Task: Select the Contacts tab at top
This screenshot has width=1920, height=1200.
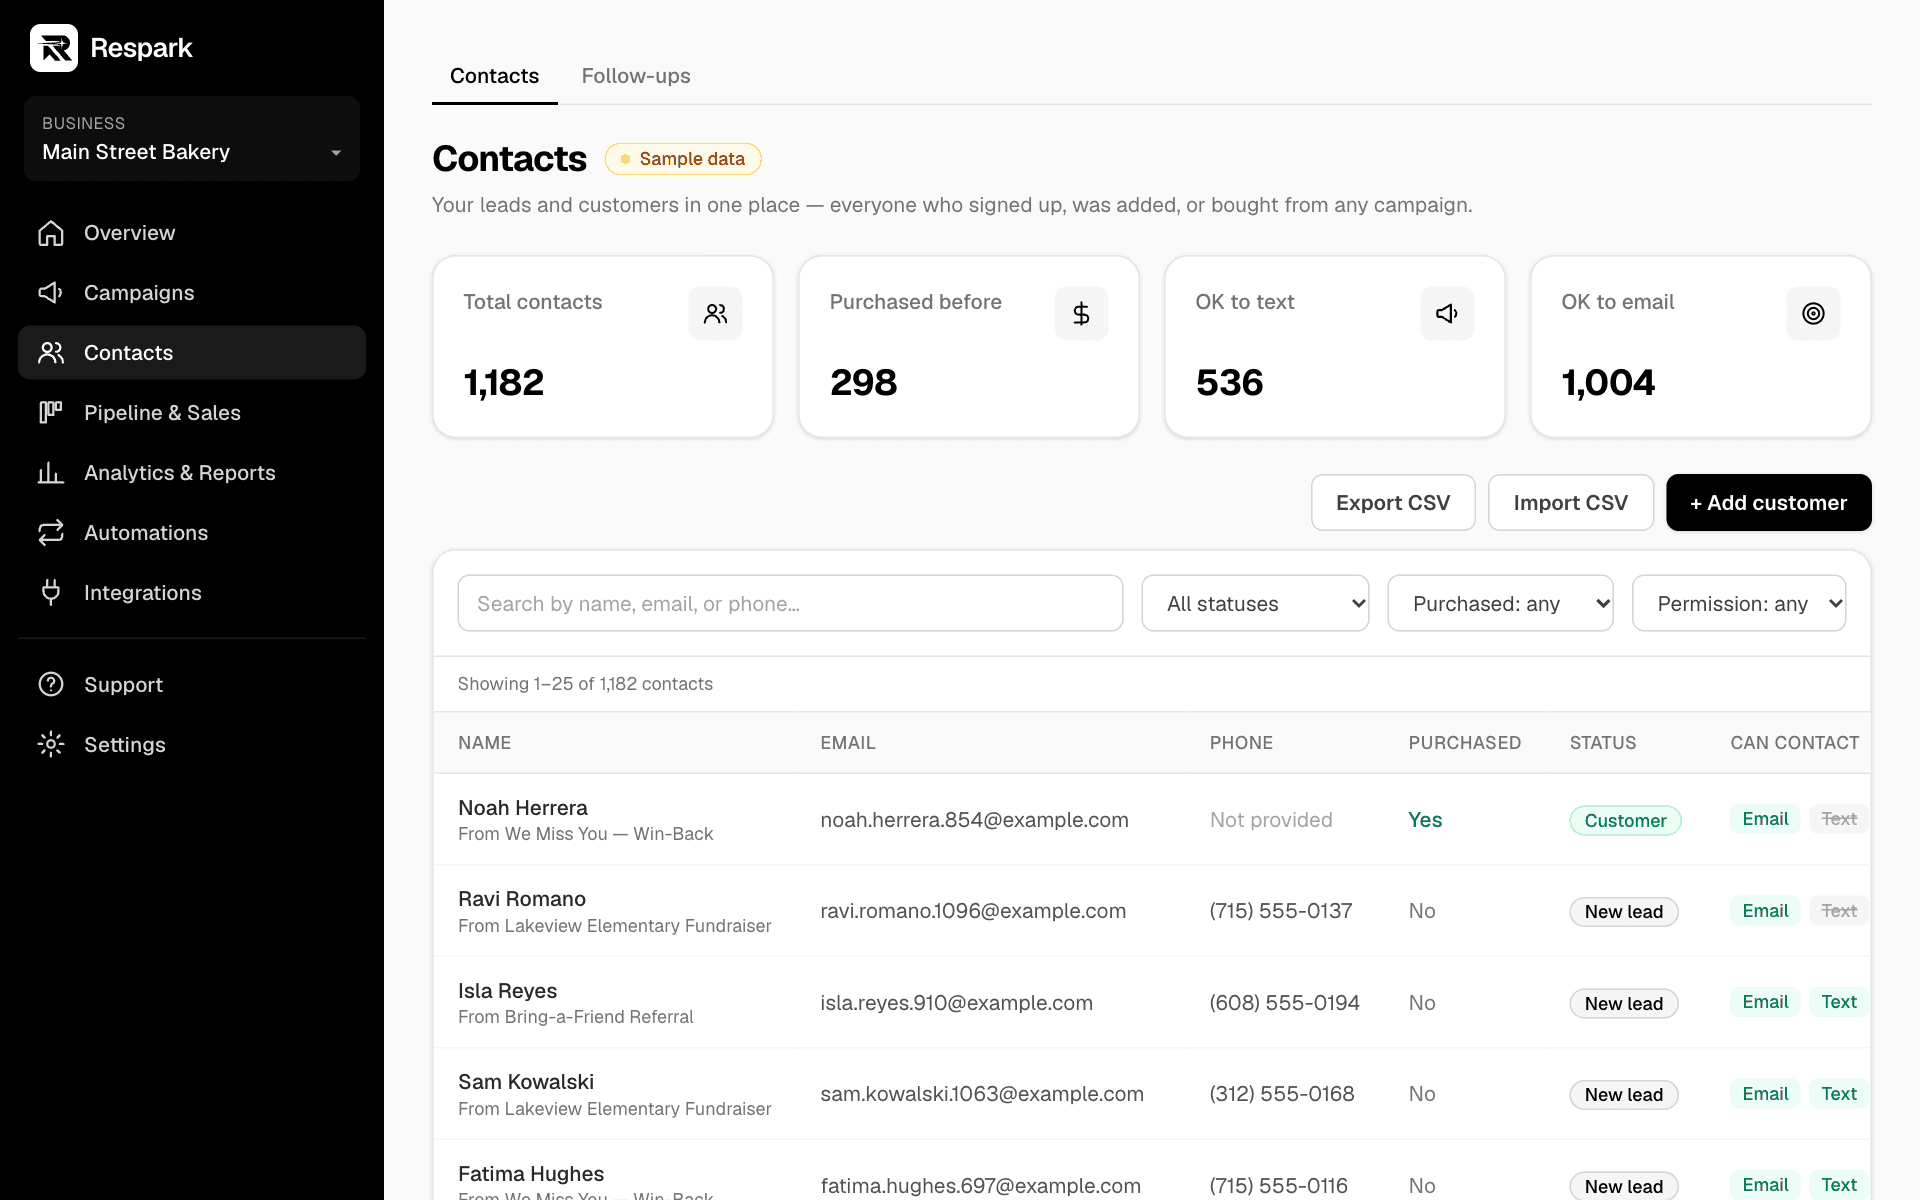Action: (x=494, y=76)
